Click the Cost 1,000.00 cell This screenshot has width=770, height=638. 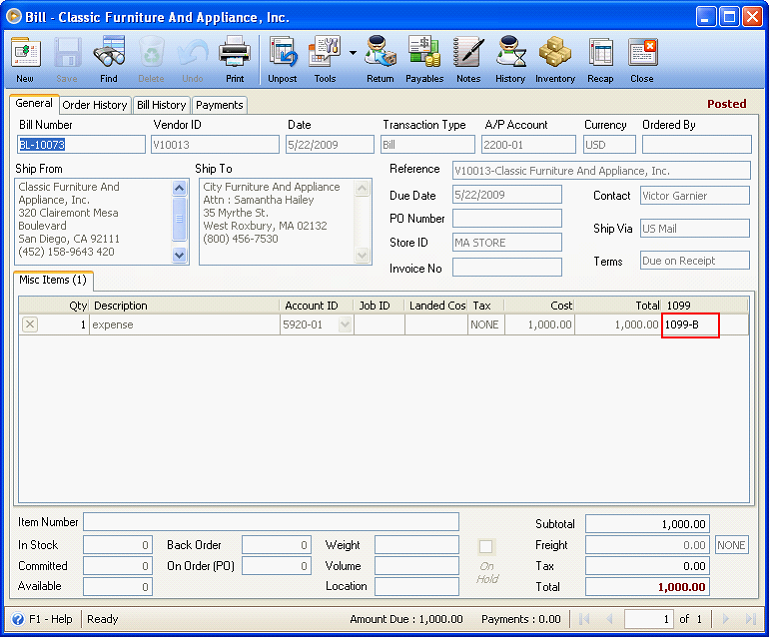click(x=539, y=325)
